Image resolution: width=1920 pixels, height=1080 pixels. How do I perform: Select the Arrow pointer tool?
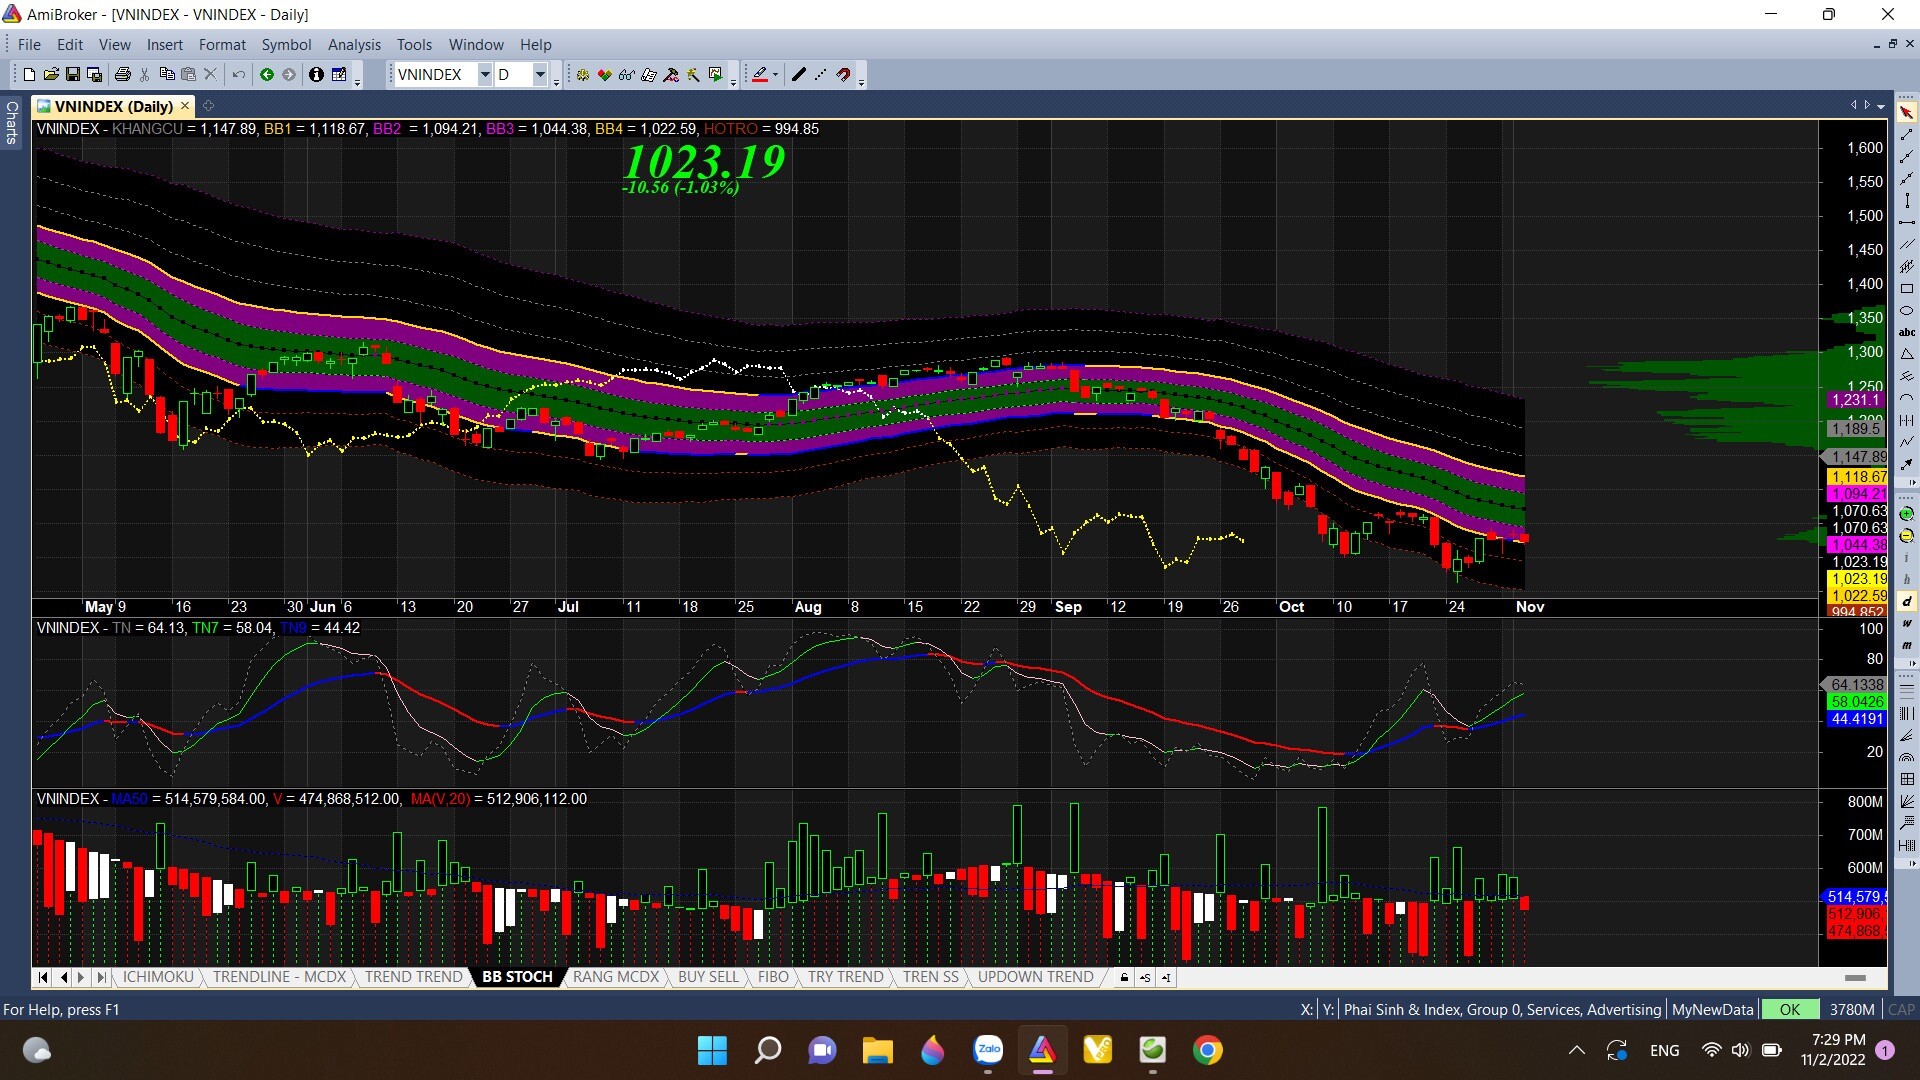[x=1906, y=113]
